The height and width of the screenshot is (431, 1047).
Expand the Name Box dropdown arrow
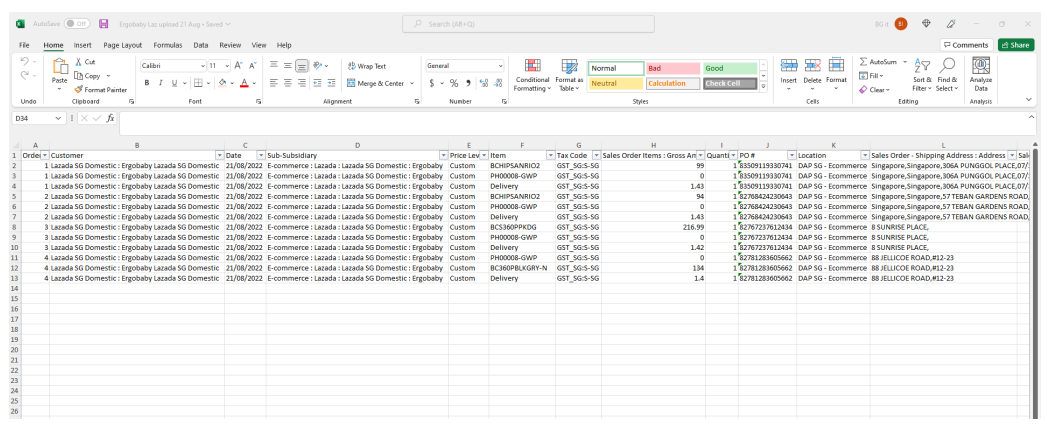(x=58, y=118)
